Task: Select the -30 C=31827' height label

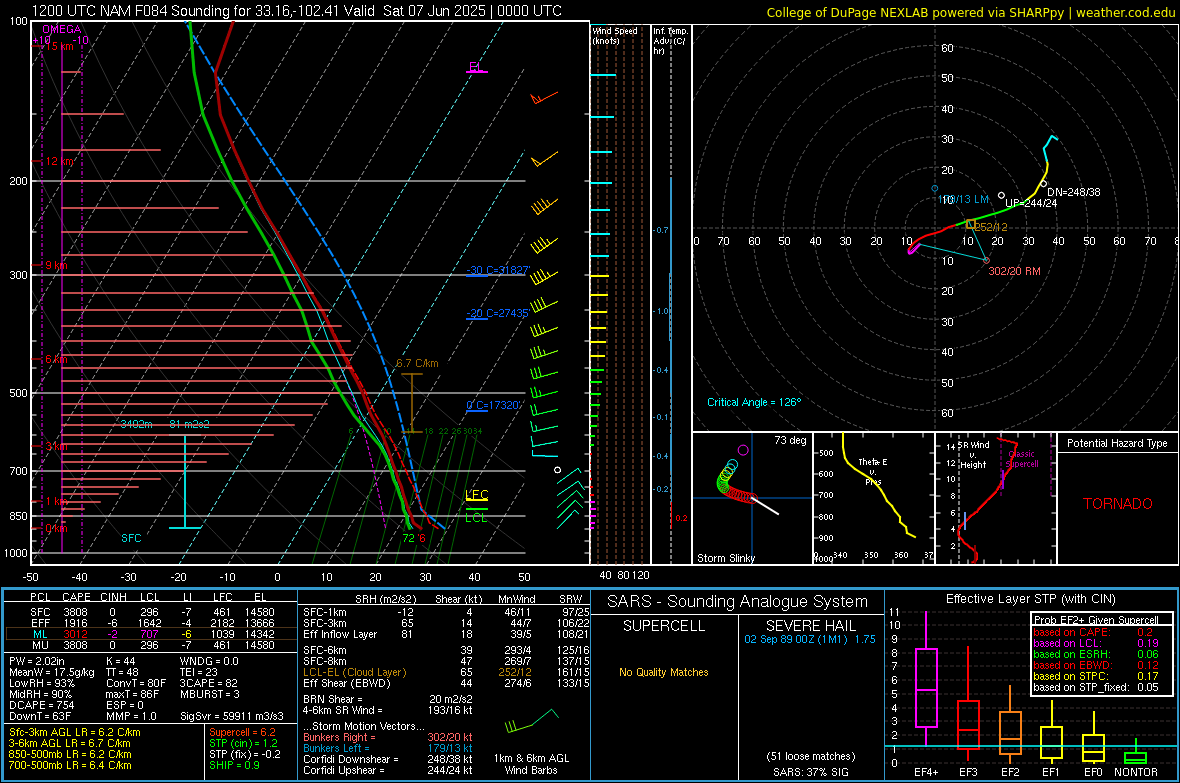Action: point(497,270)
